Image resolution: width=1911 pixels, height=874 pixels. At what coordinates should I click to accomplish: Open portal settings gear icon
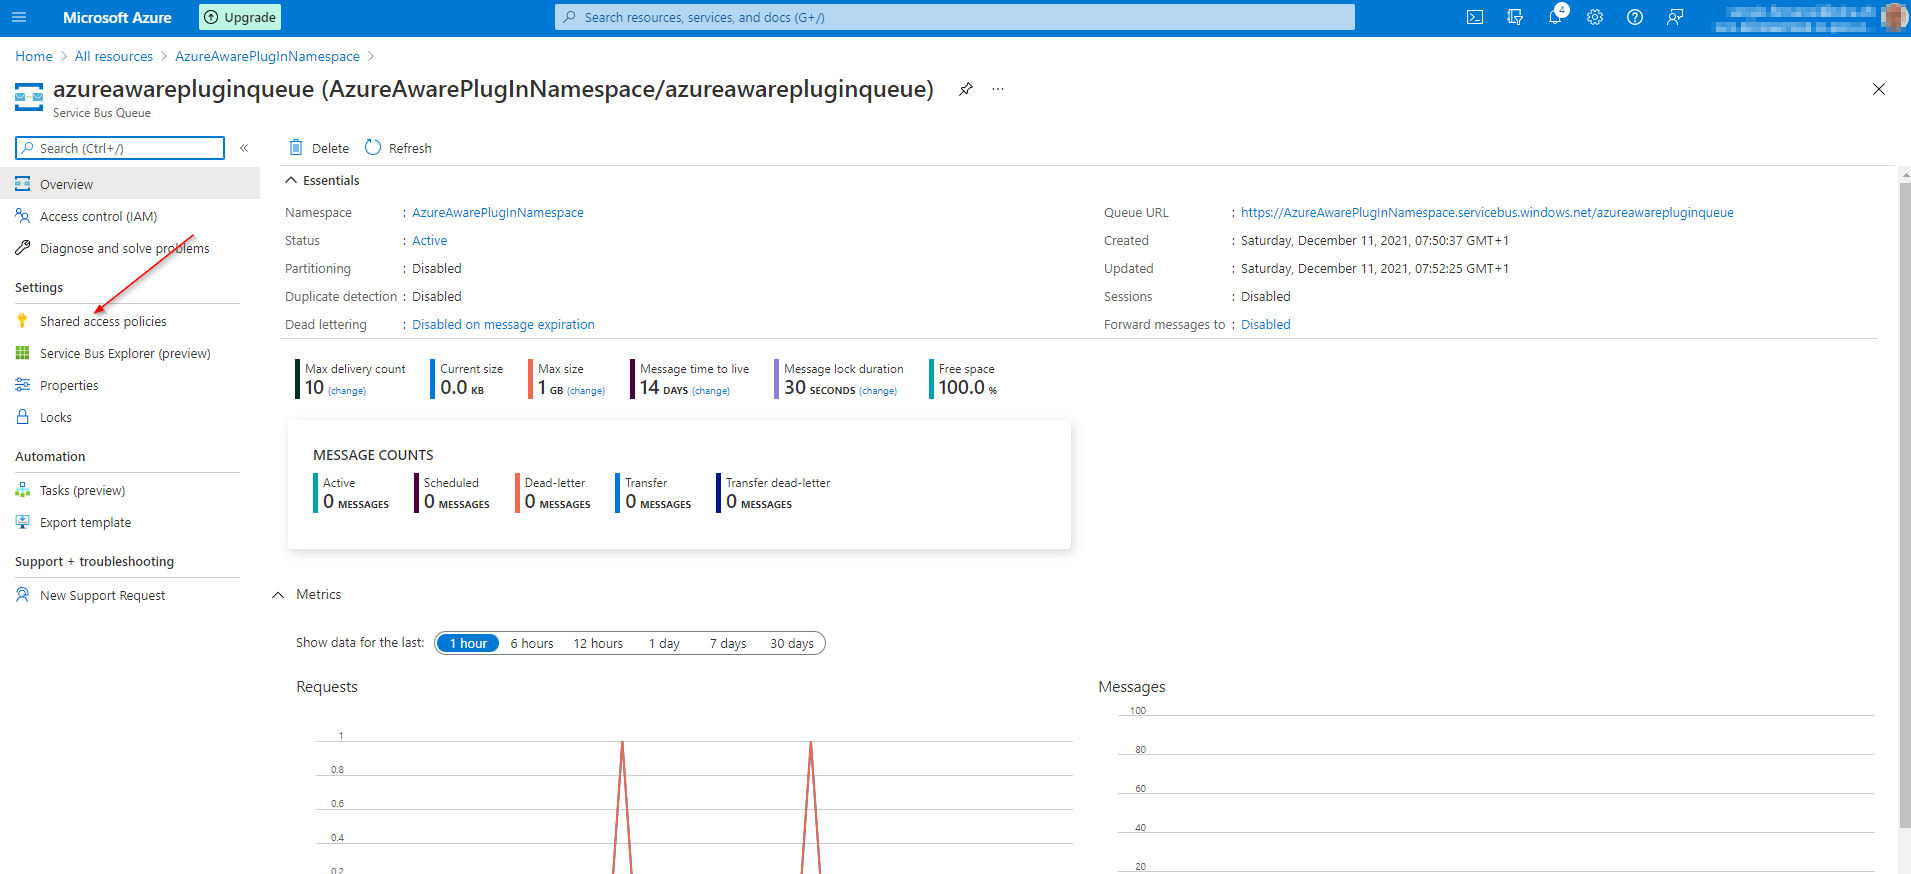(x=1595, y=17)
